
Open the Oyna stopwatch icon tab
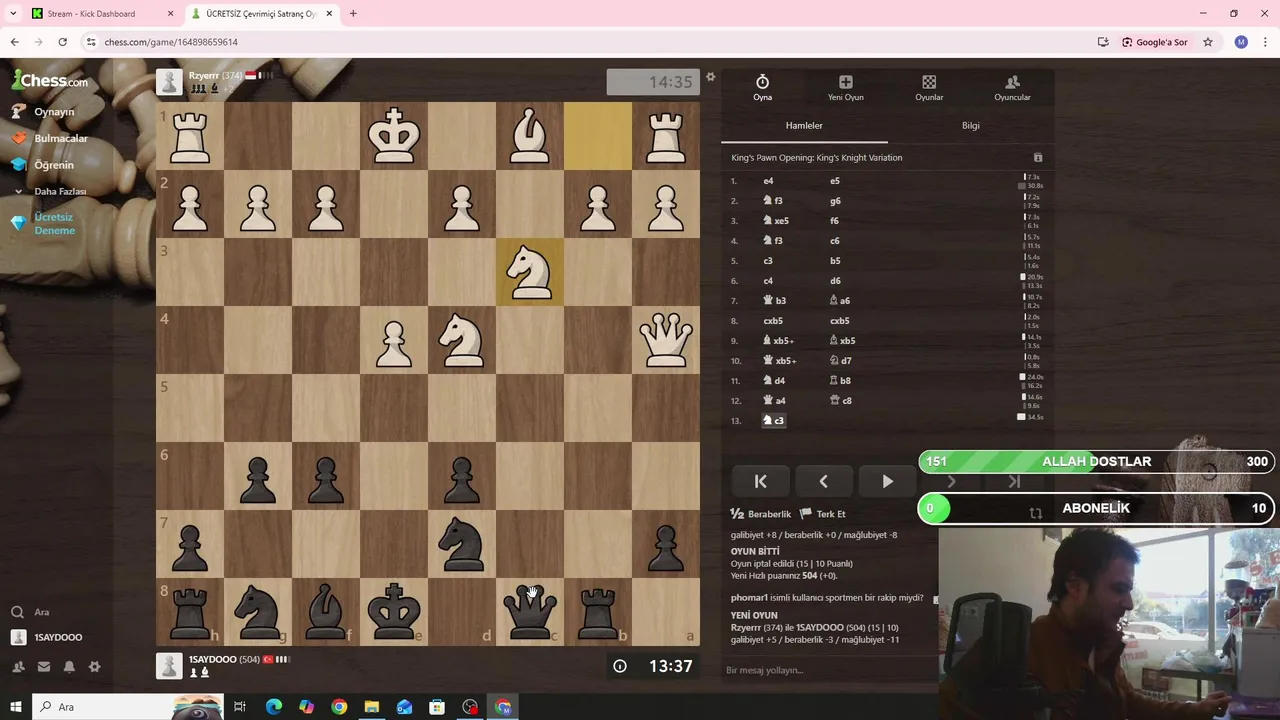[762, 88]
